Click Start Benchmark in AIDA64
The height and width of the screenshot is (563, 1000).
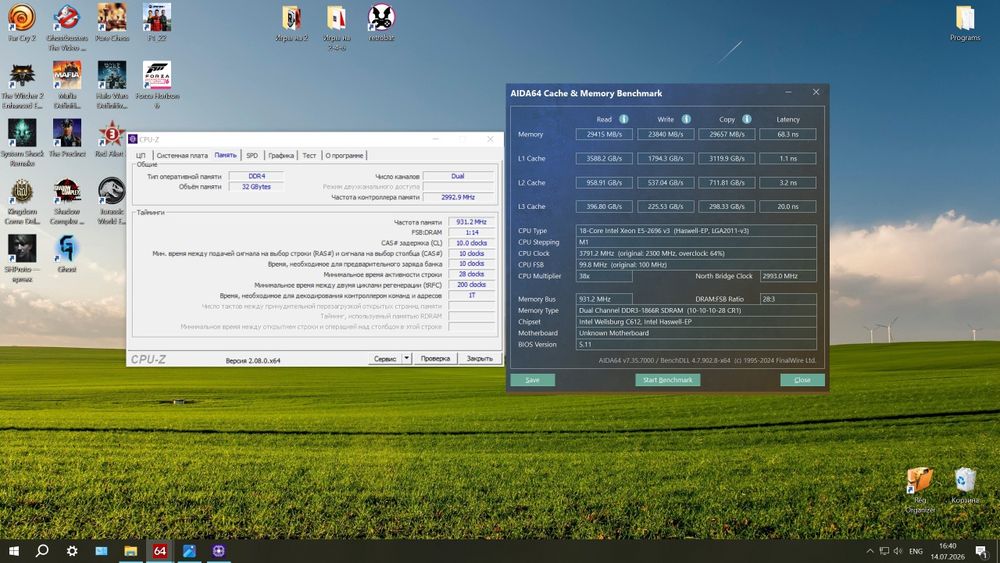[x=668, y=380]
